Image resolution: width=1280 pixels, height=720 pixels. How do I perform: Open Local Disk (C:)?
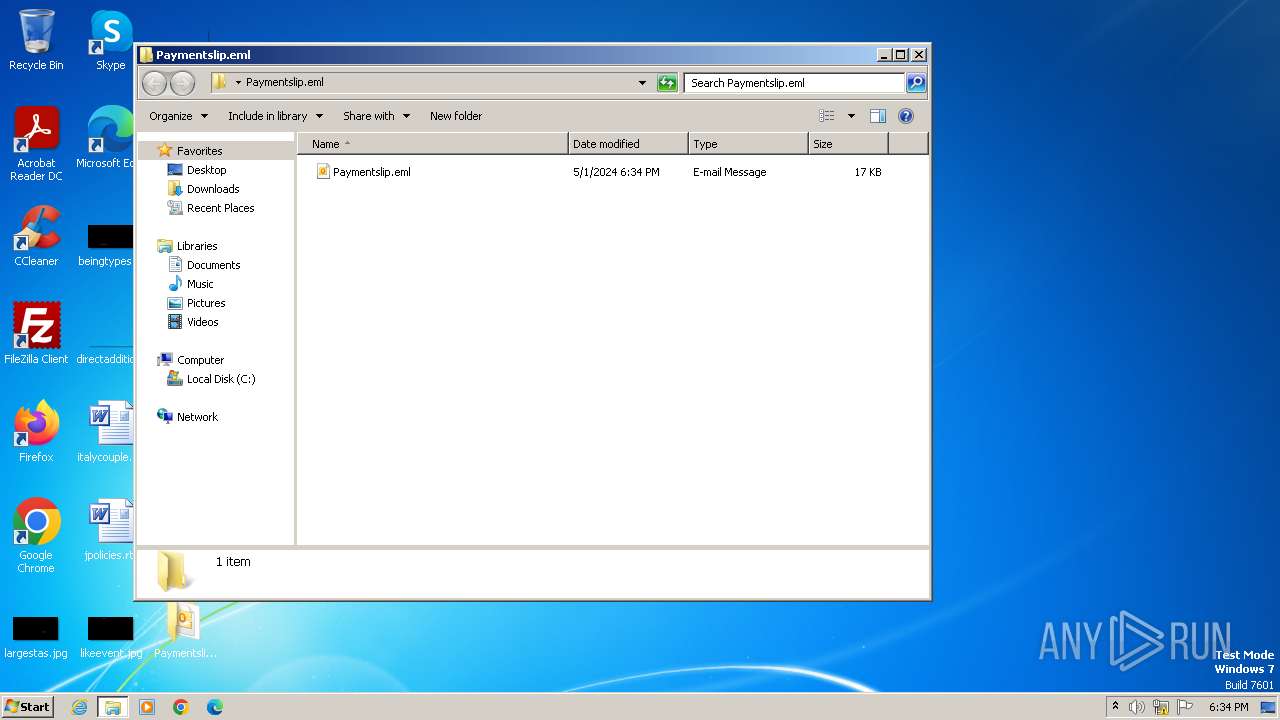(x=221, y=379)
